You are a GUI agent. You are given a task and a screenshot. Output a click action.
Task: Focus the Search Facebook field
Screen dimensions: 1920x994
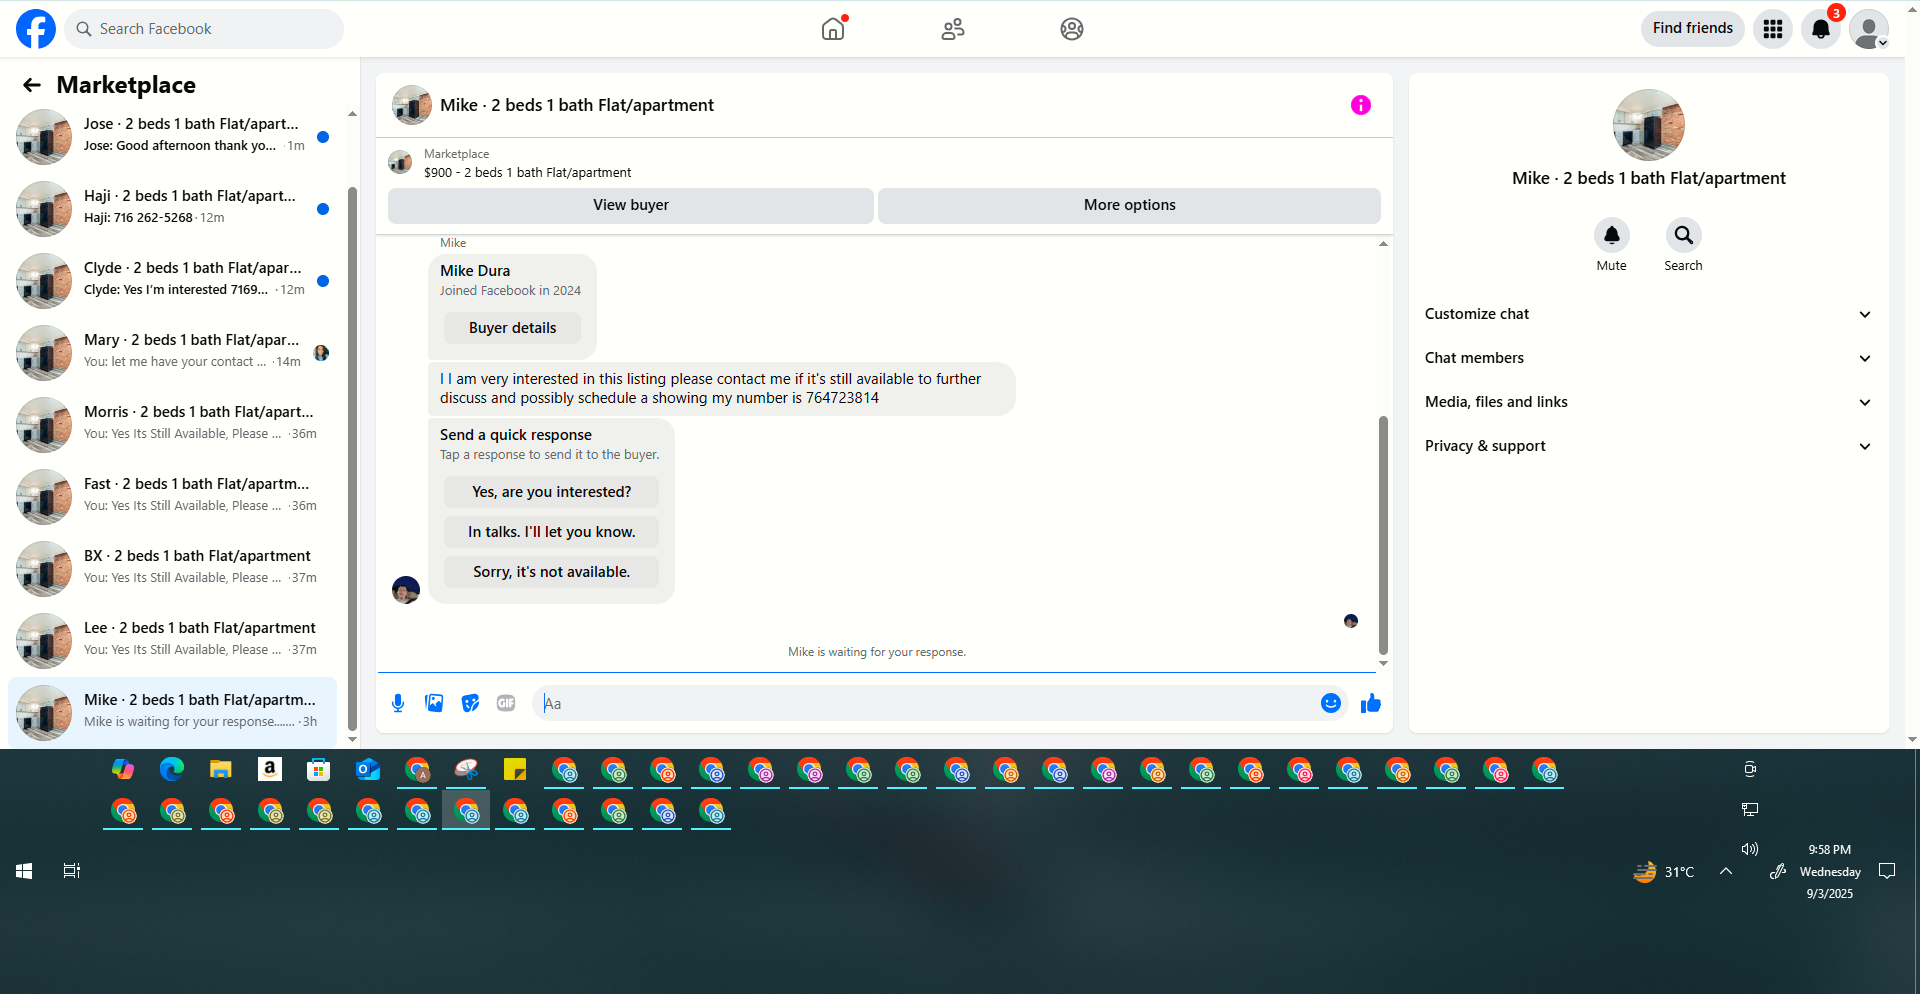pos(204,29)
